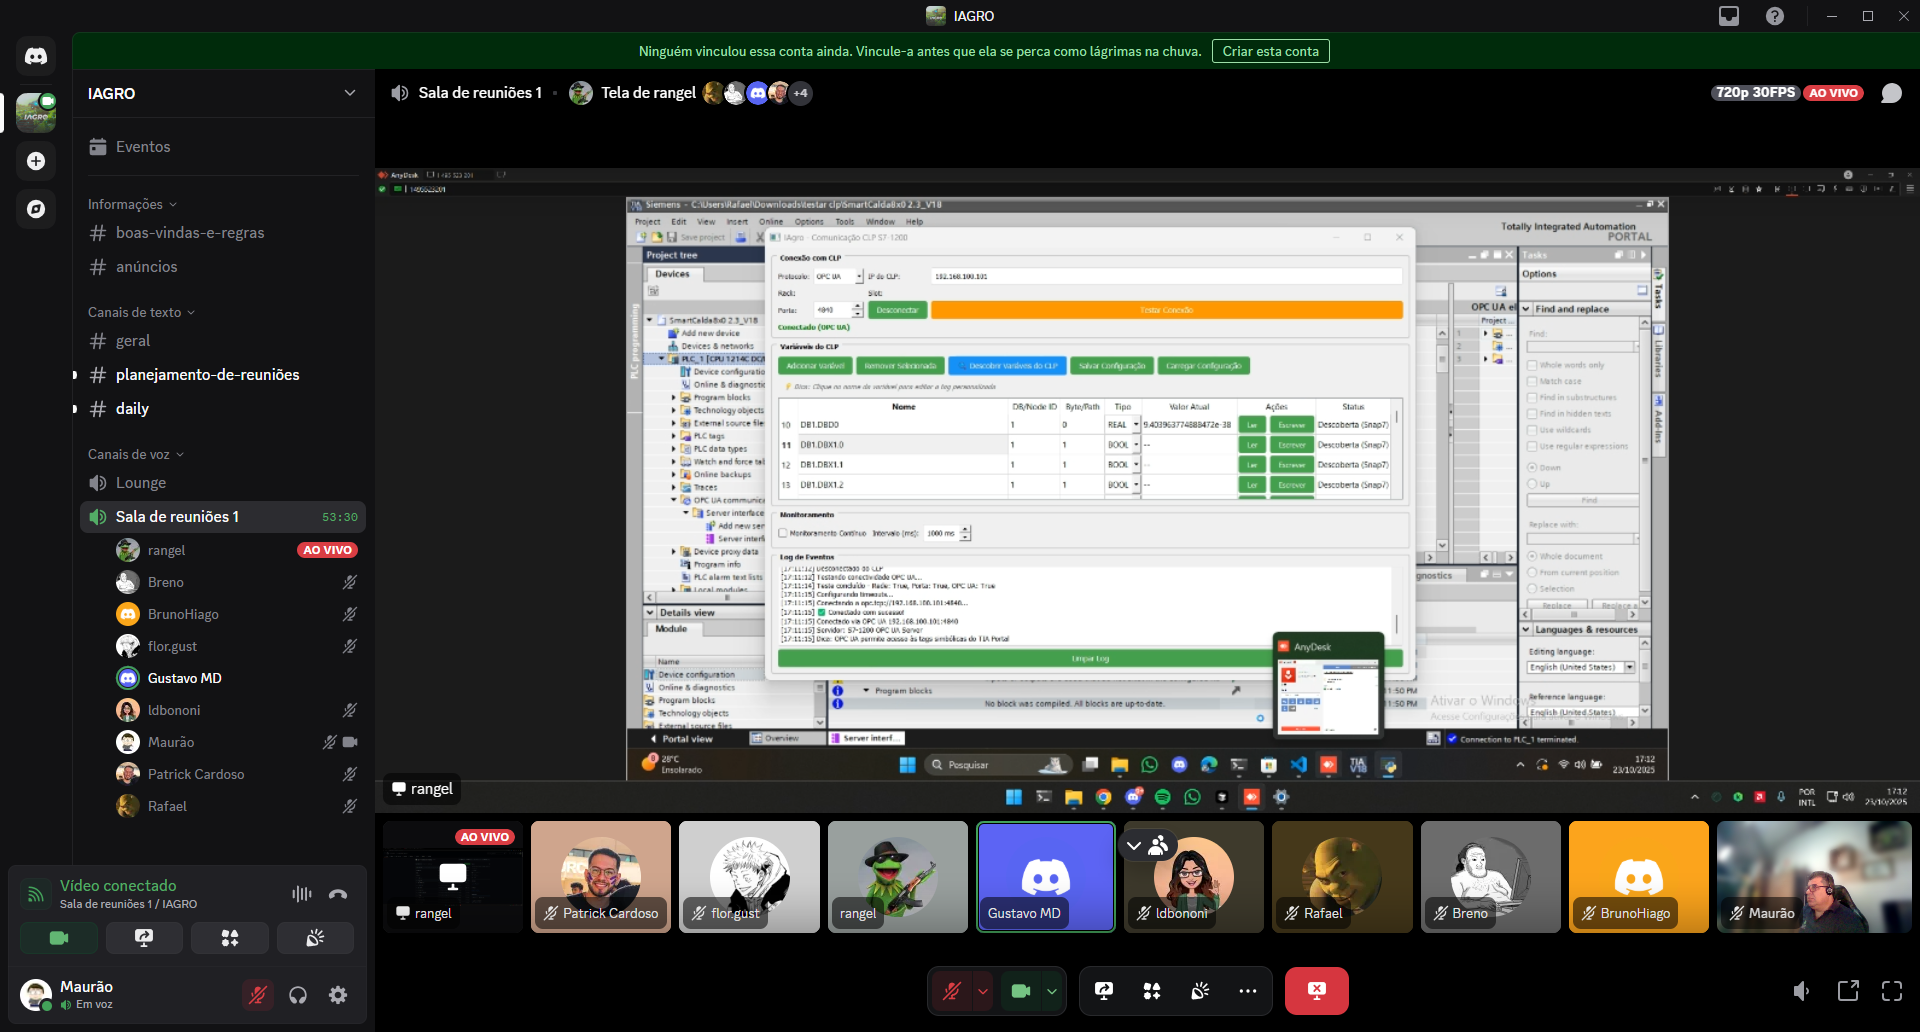Viewport: 1920px width, 1032px height.
Task: Select BrunoHiago participant tile
Action: click(1638, 877)
